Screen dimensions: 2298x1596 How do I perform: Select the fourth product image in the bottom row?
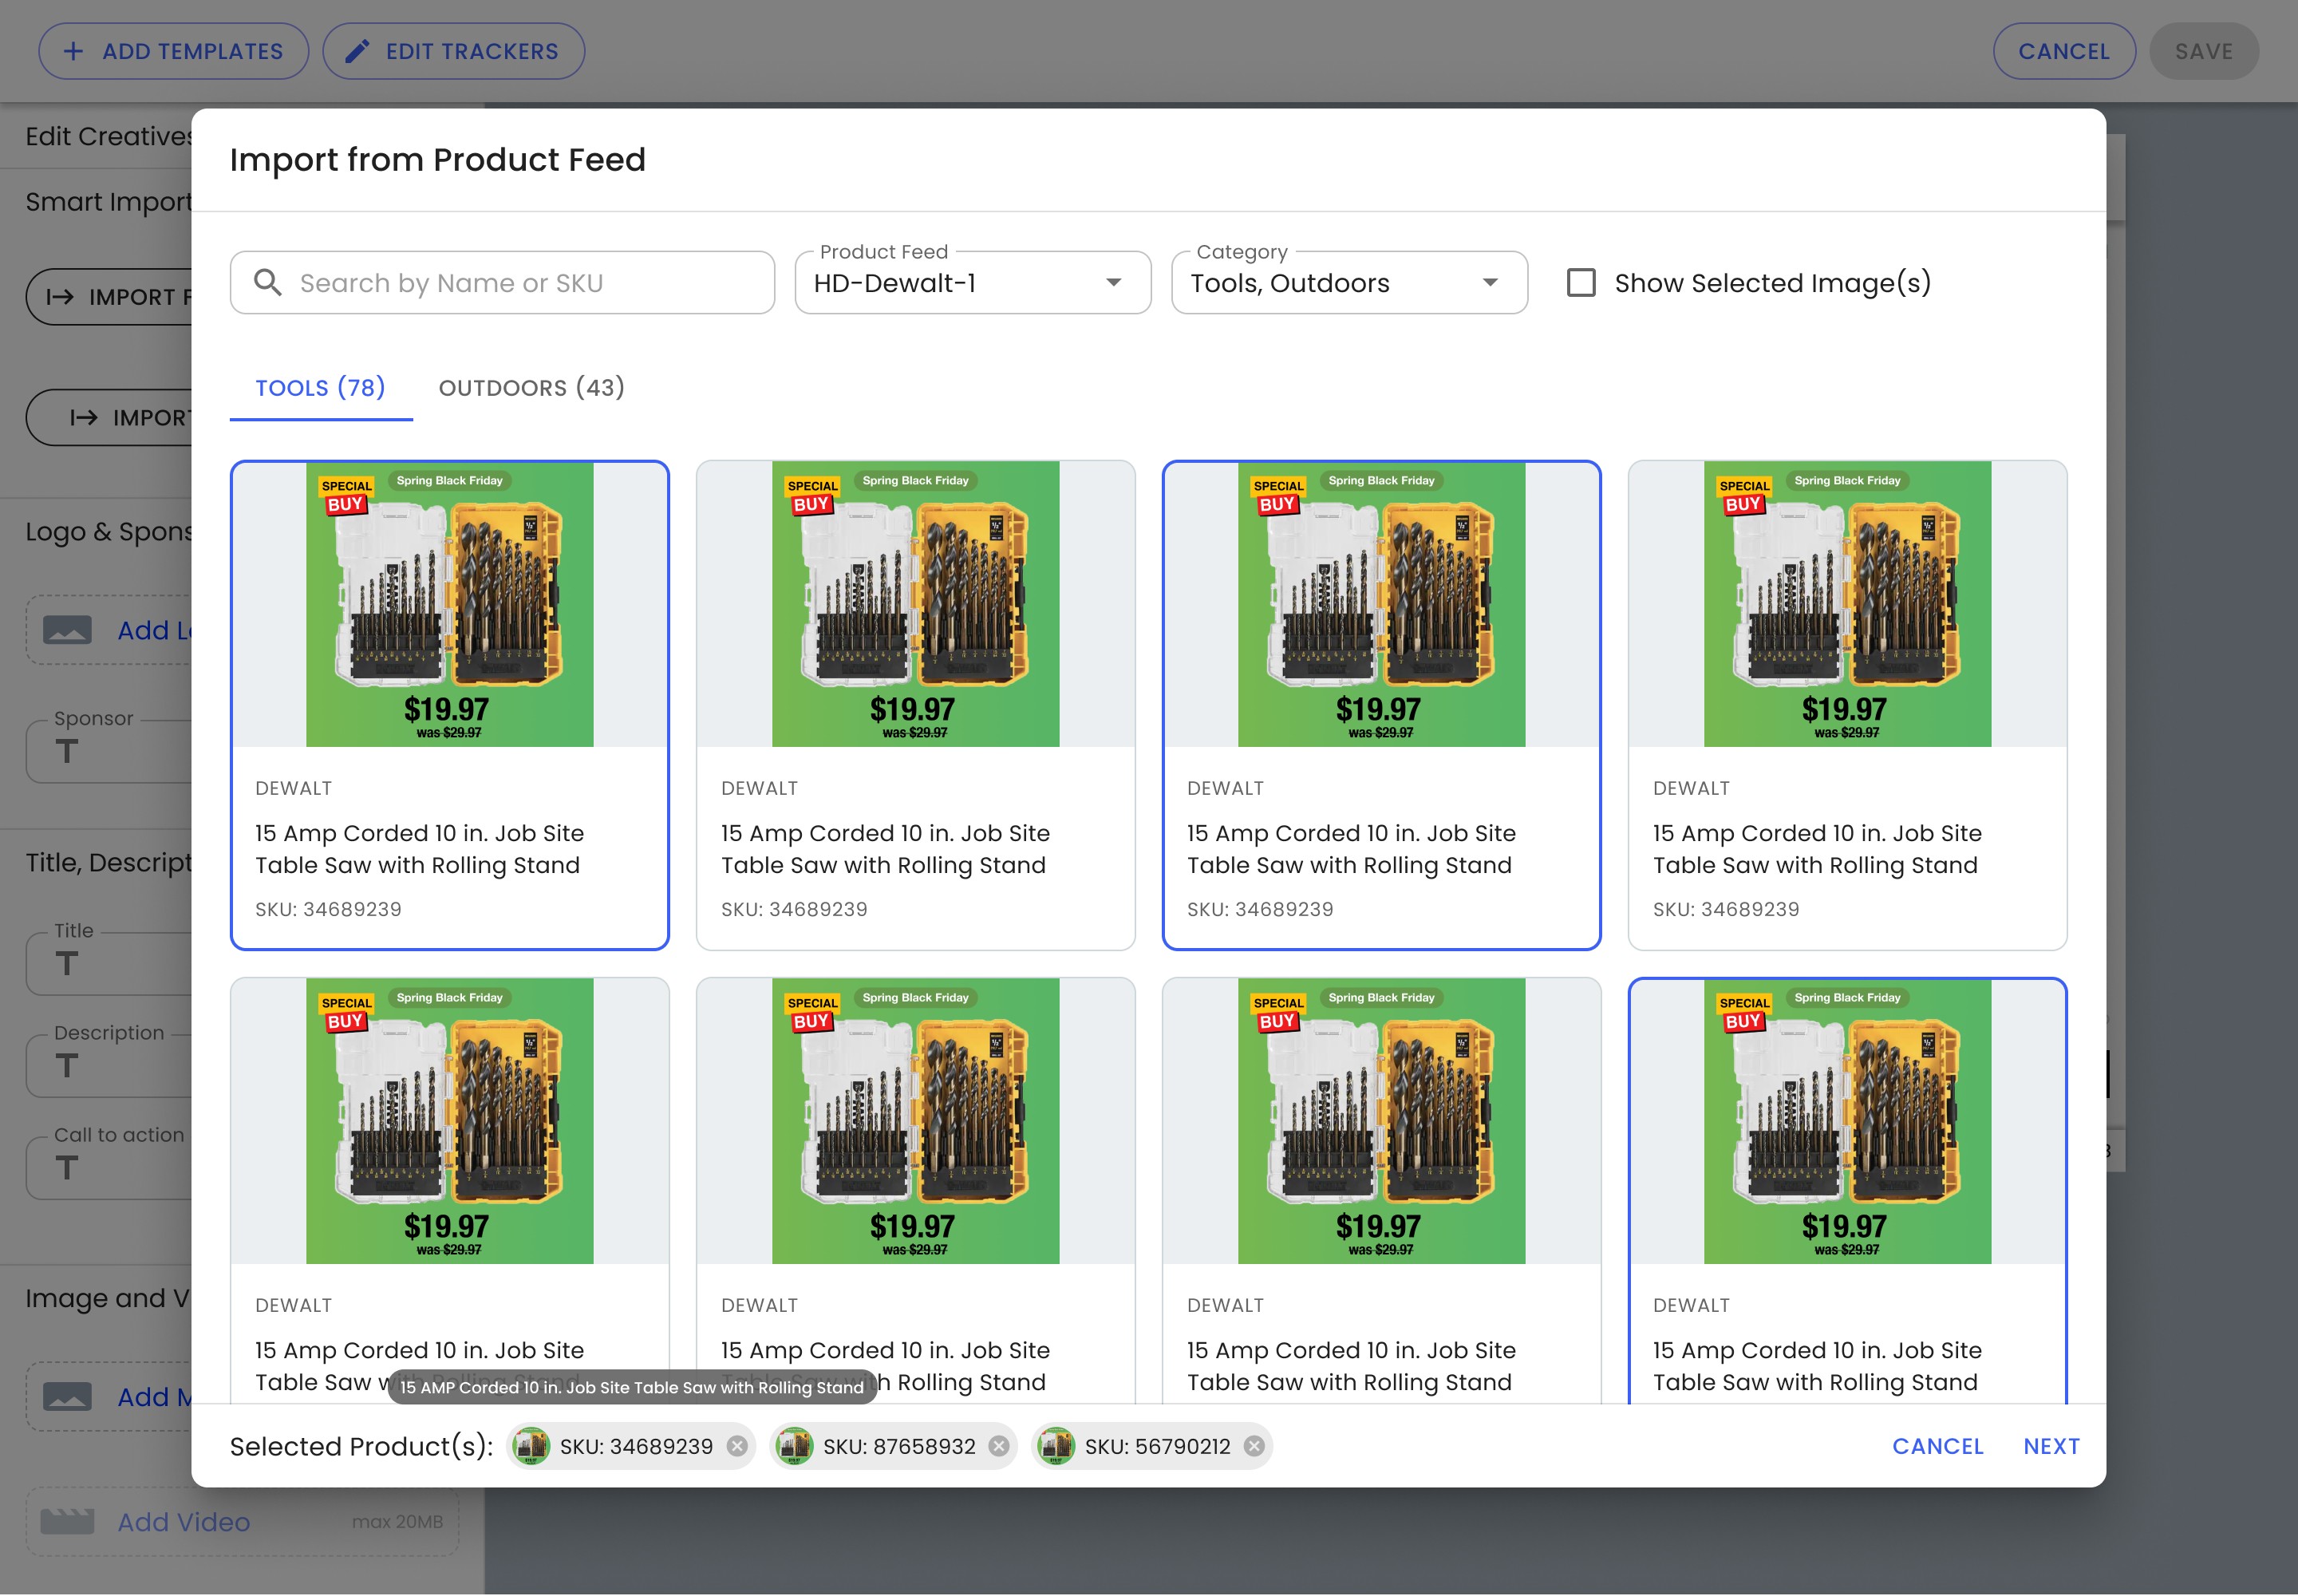pyautogui.click(x=1848, y=1121)
